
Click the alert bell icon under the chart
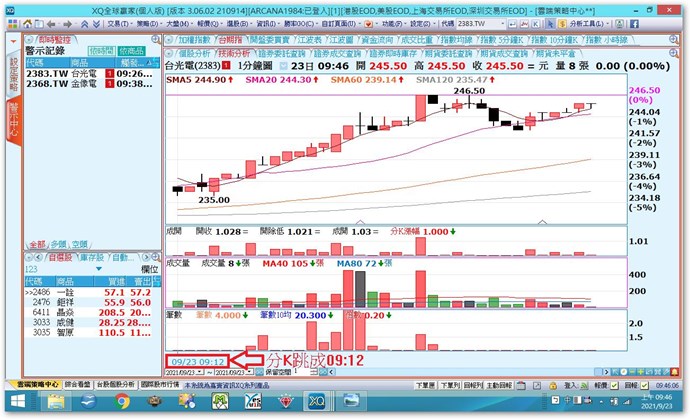pos(675,372)
